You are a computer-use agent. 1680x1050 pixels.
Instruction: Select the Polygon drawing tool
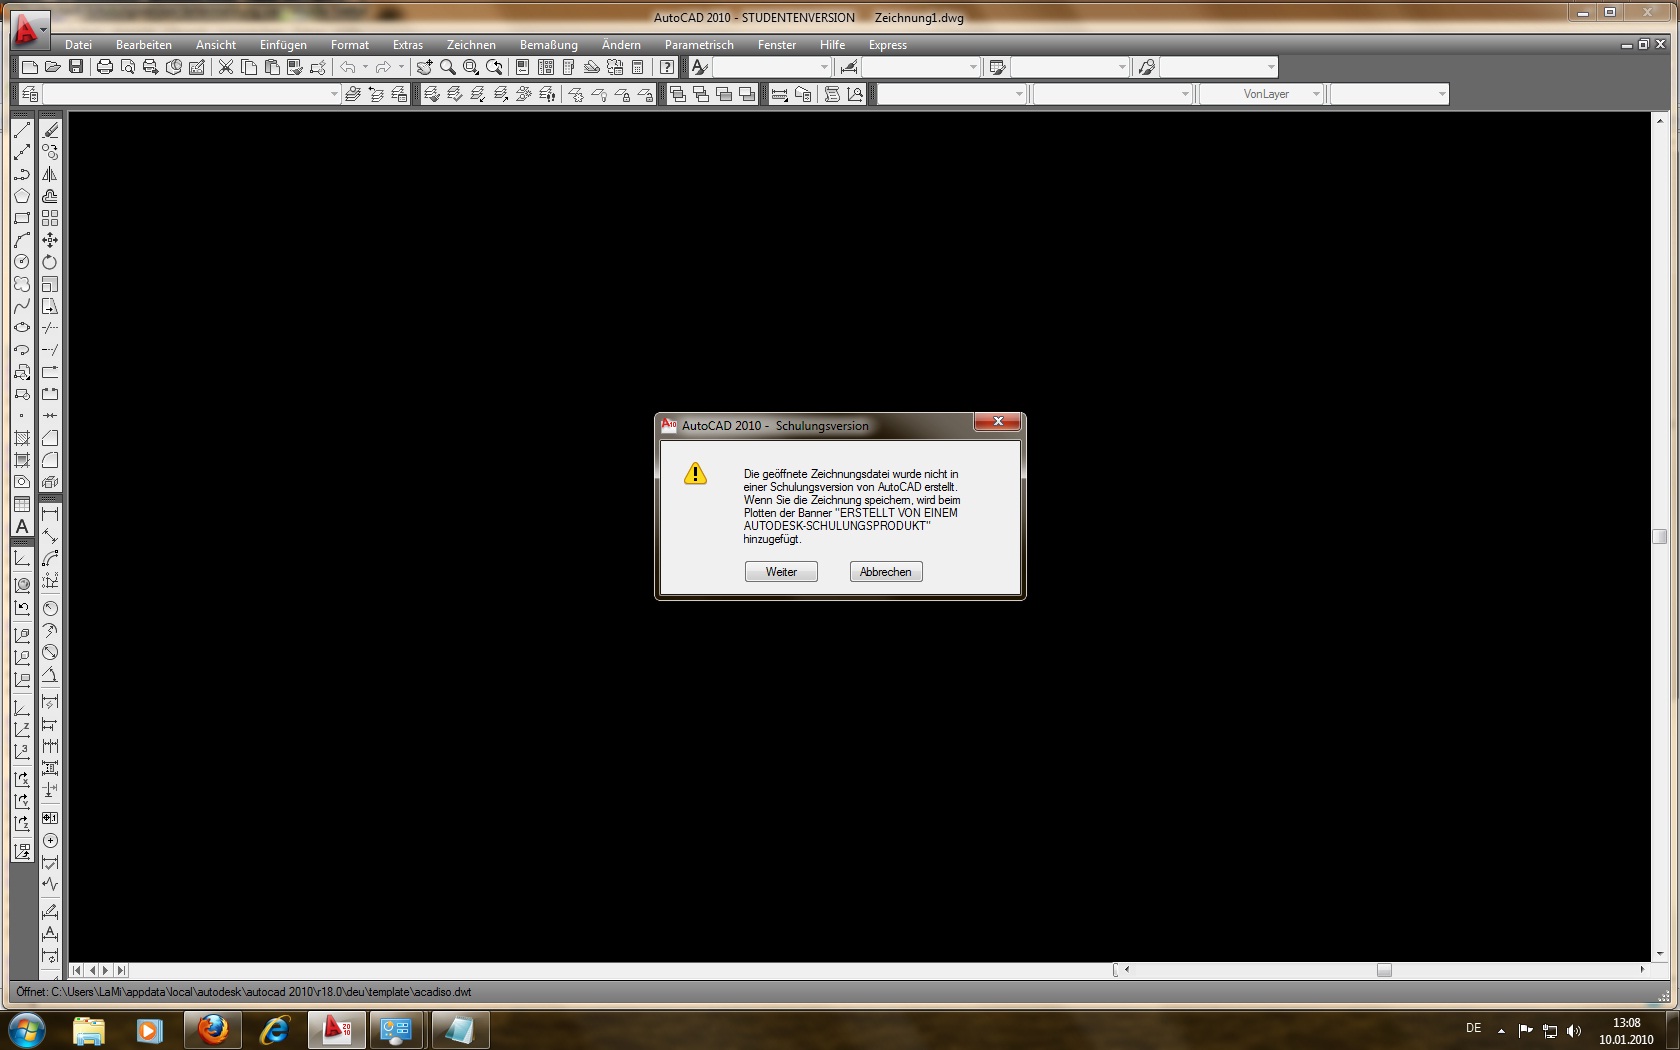click(22, 196)
